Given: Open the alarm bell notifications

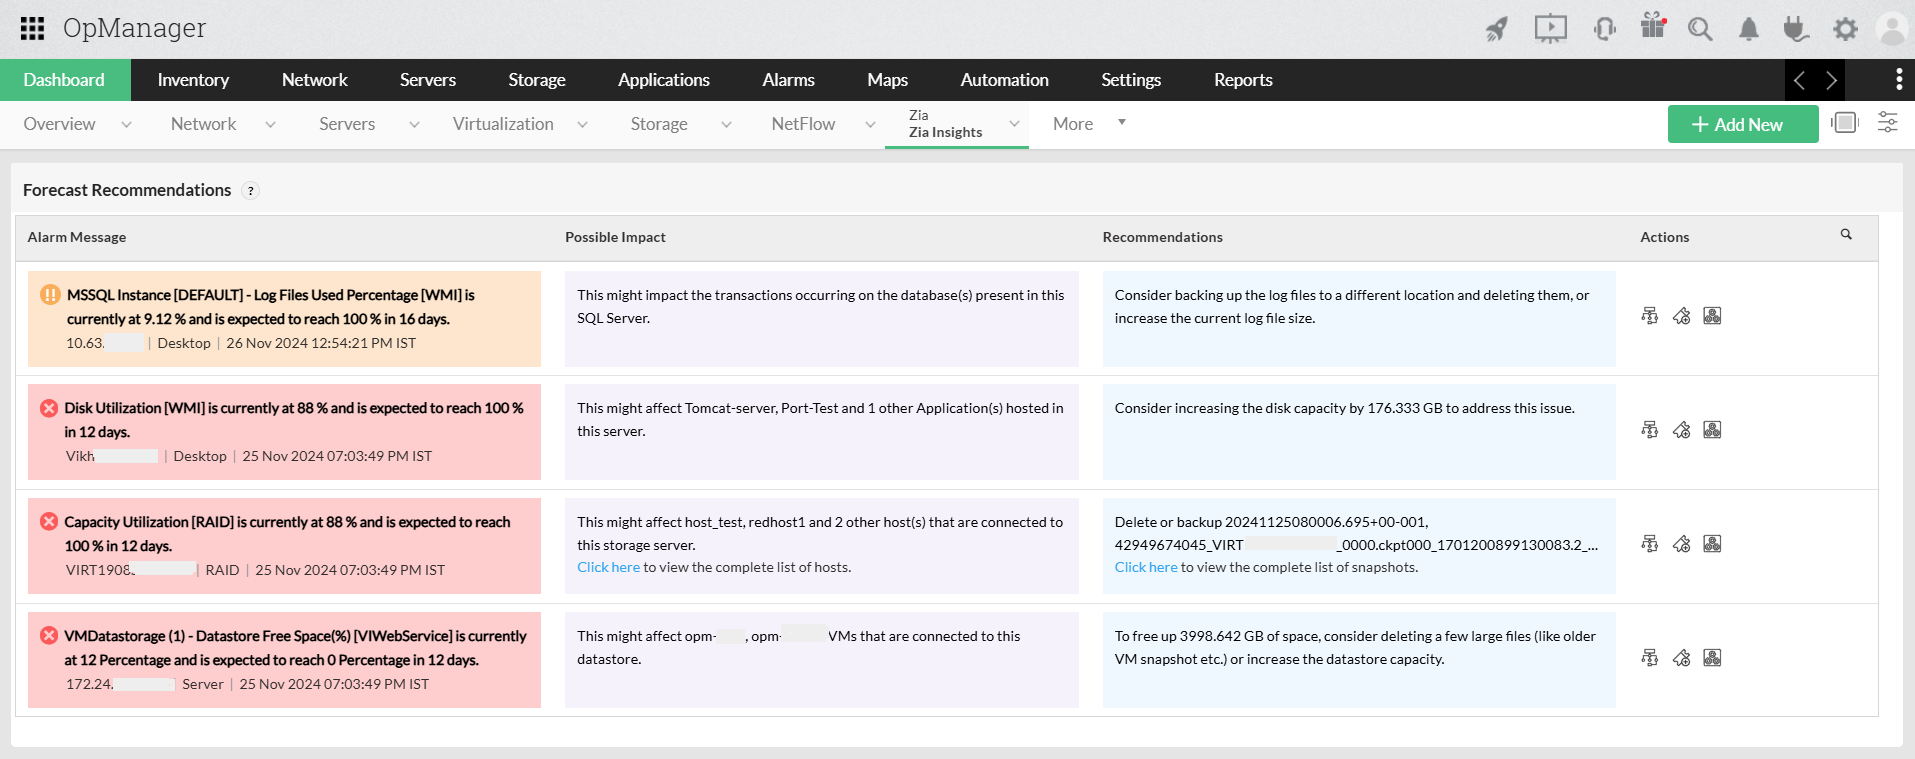Looking at the screenshot, I should click(x=1748, y=29).
